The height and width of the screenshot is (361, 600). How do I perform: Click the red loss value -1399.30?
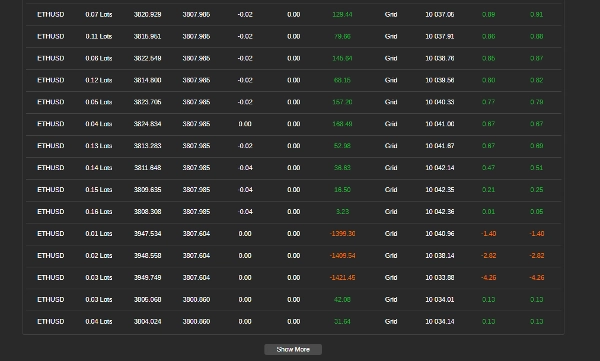click(x=342, y=234)
